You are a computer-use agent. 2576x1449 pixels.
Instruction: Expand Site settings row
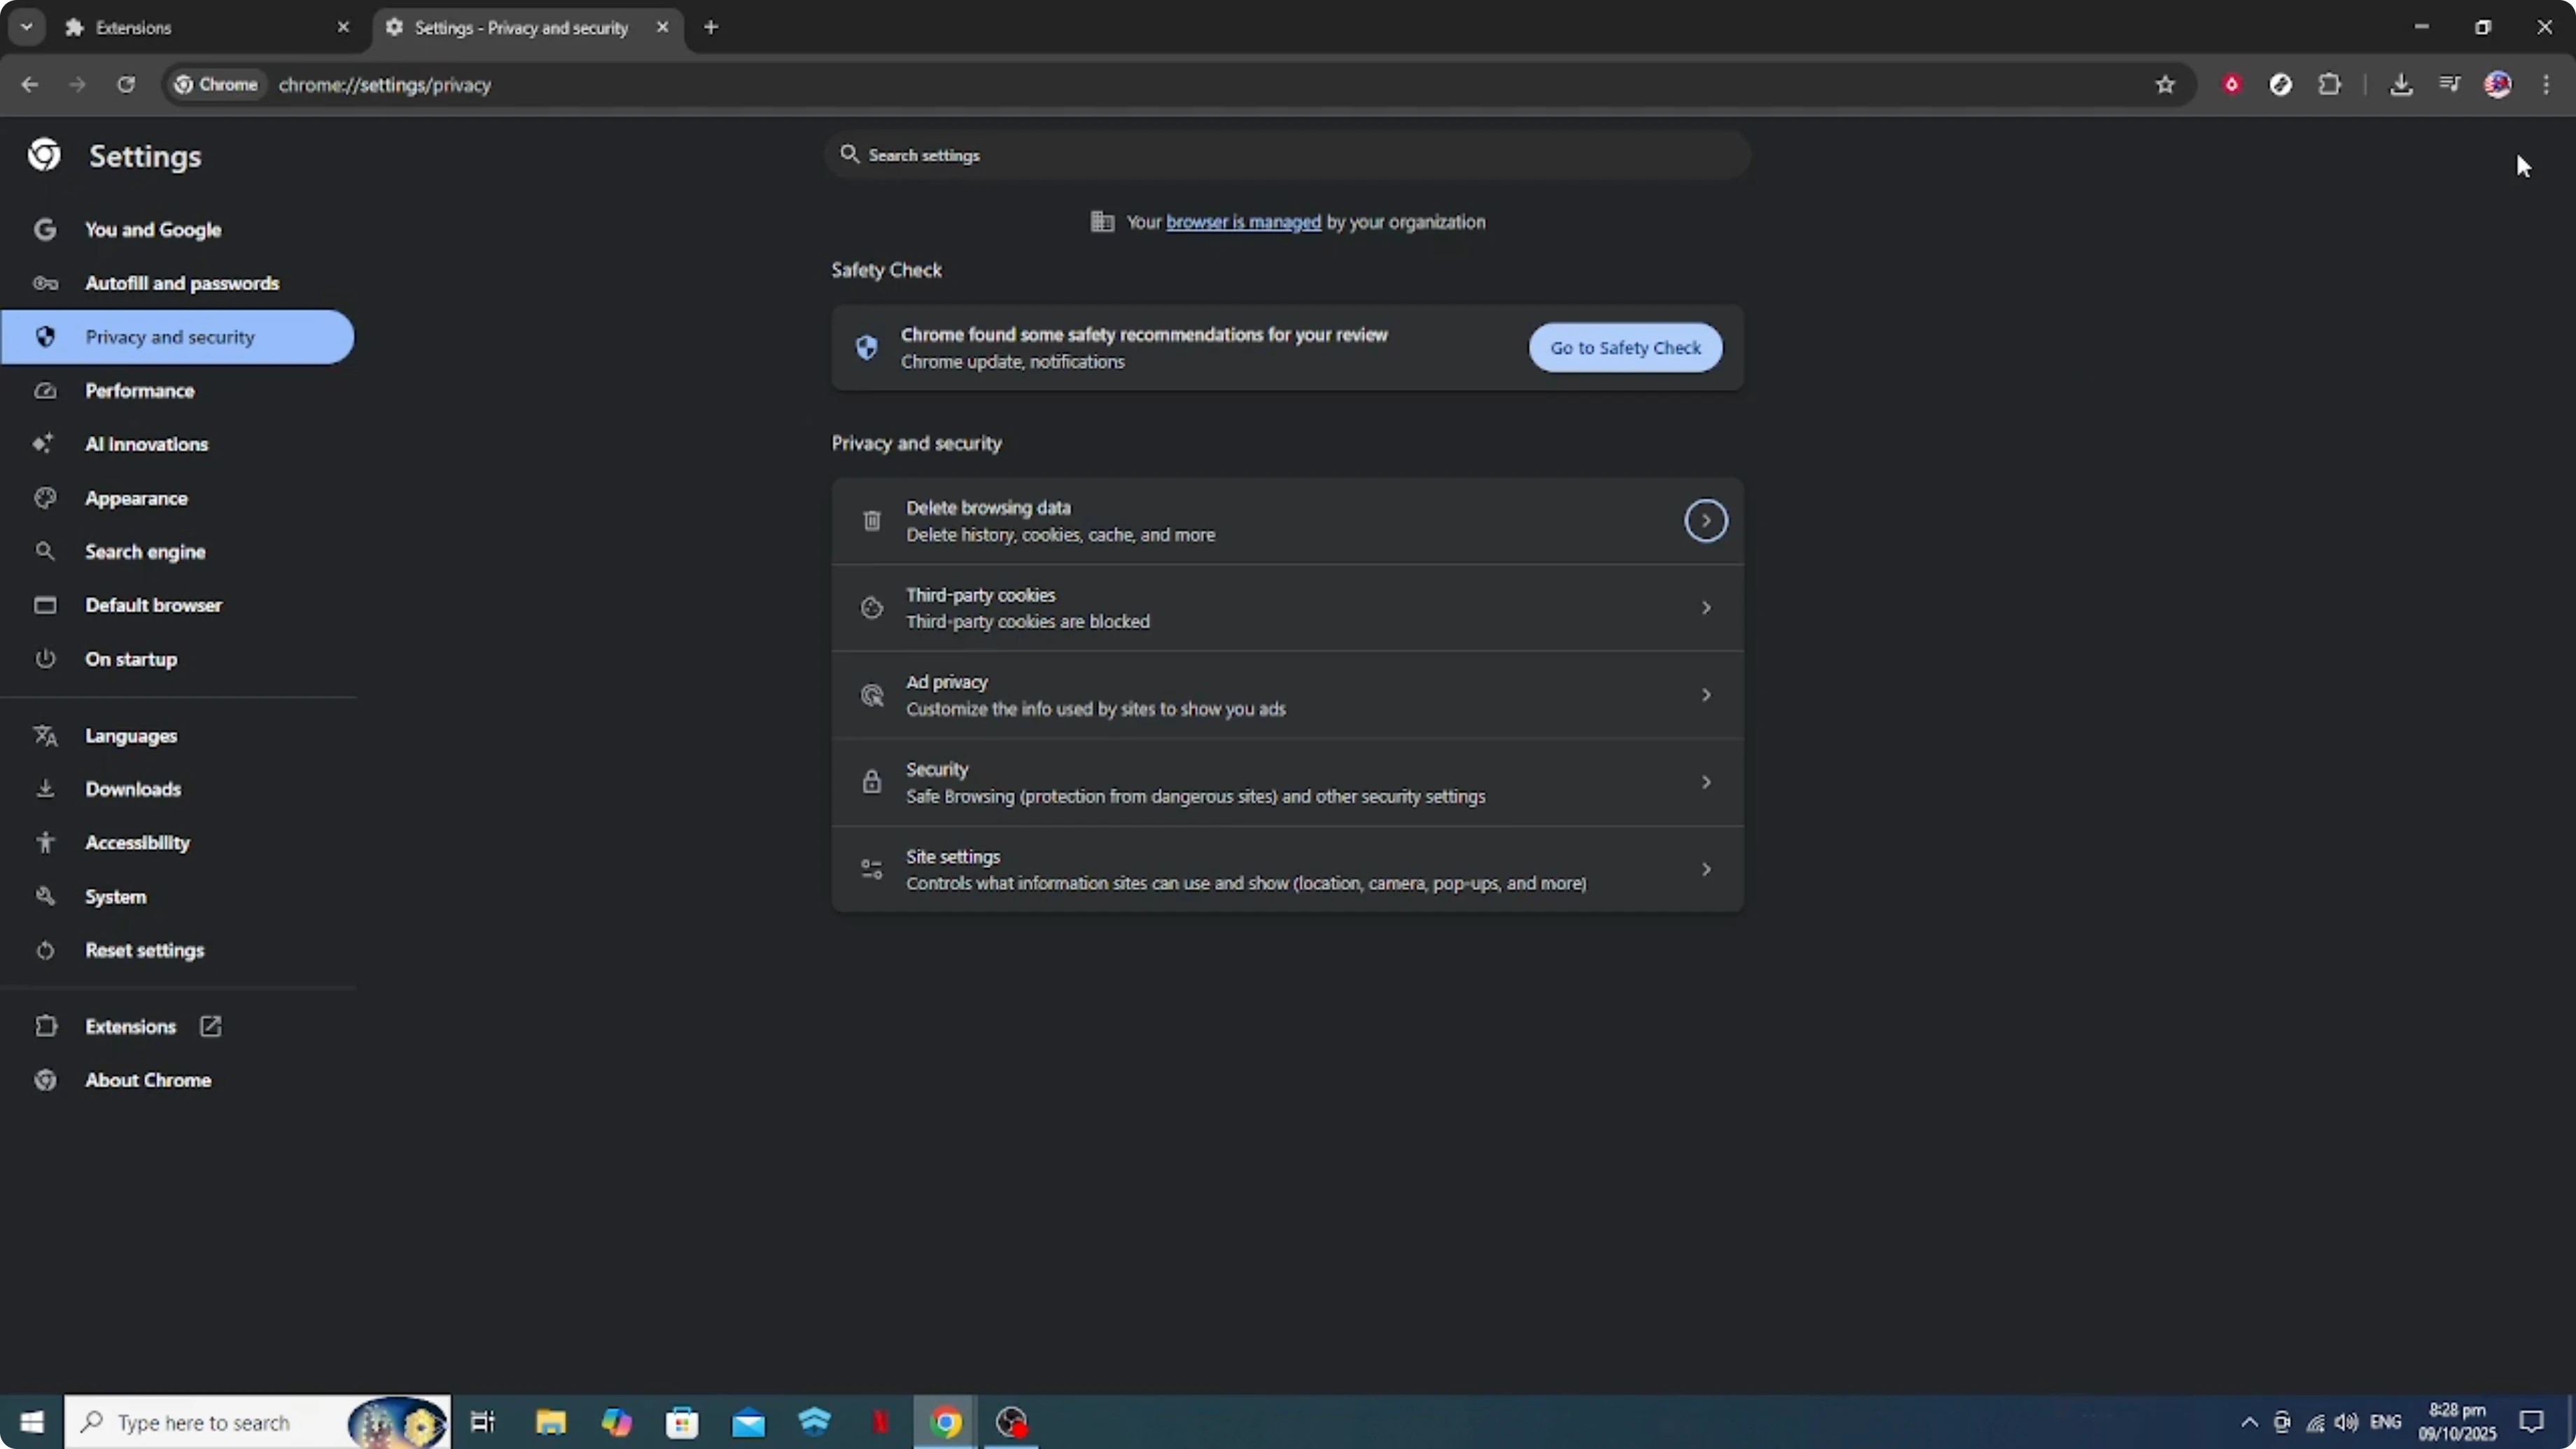(1705, 869)
